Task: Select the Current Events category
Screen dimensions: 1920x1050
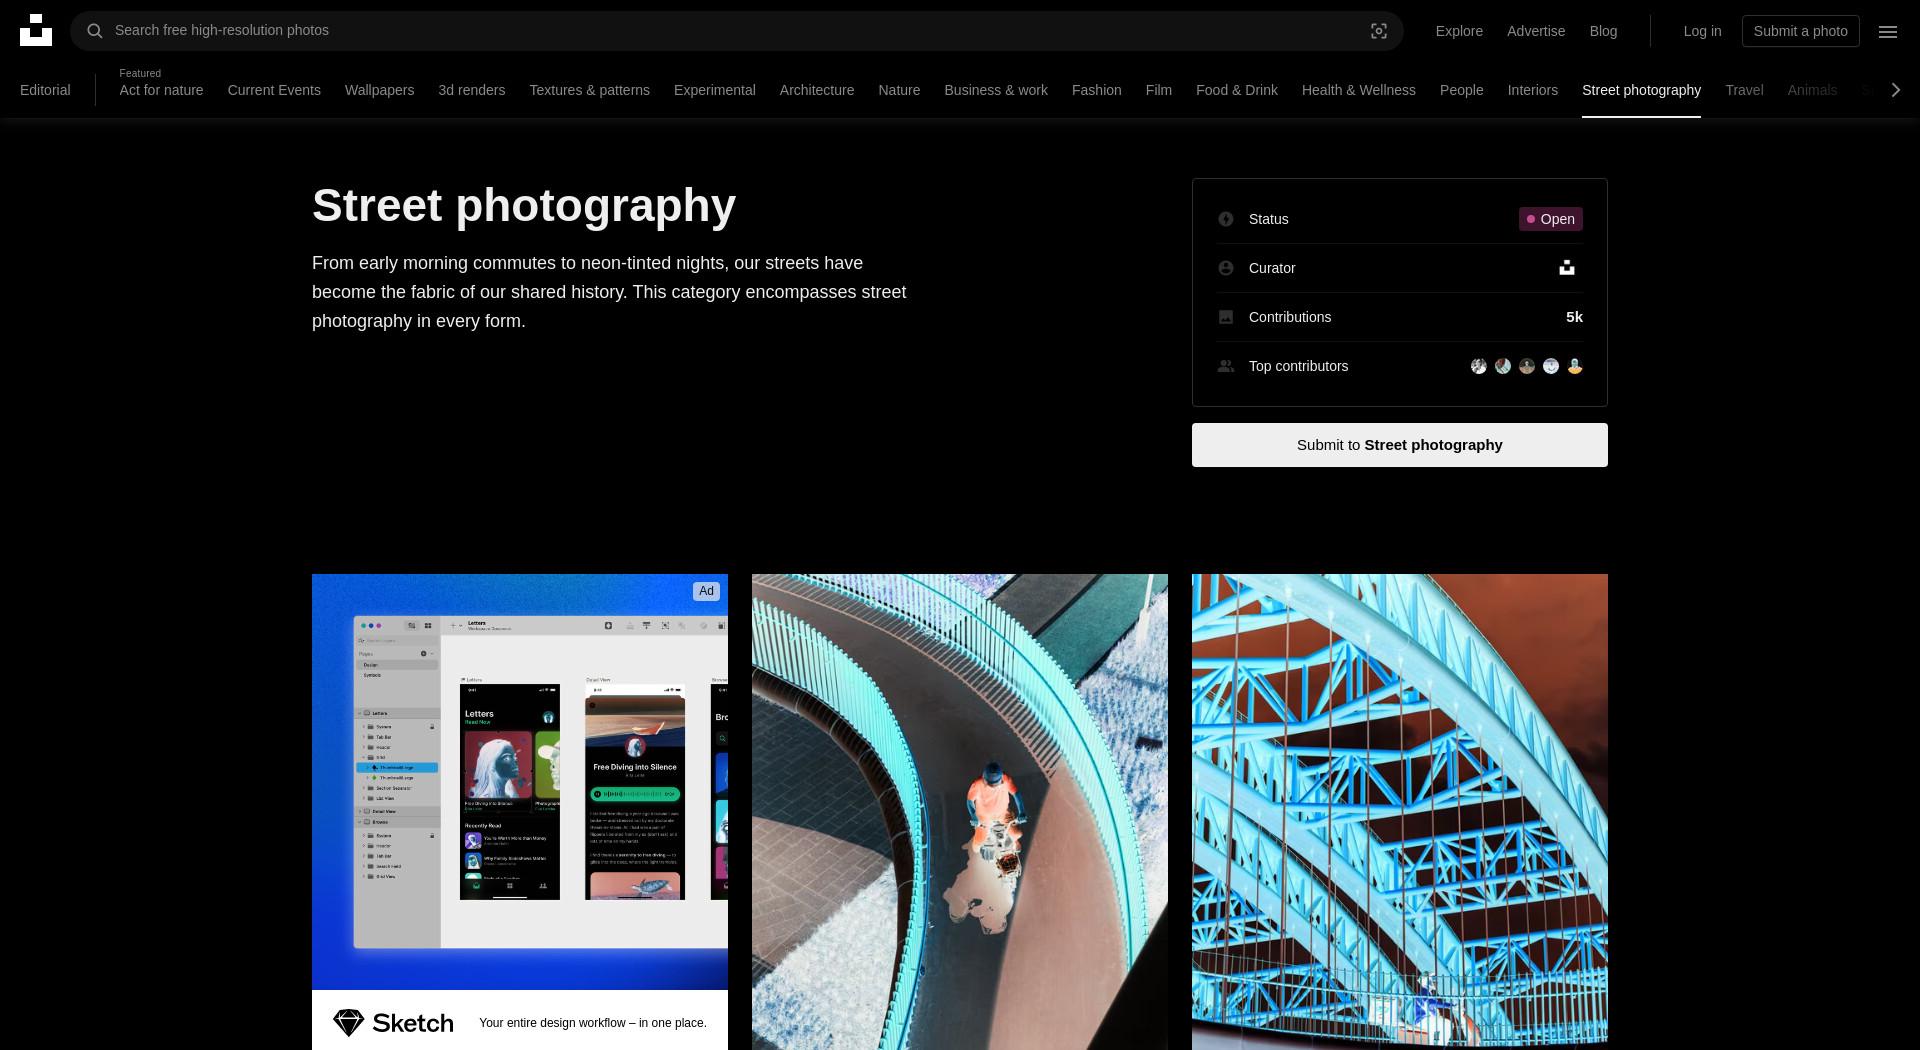Action: pos(274,90)
